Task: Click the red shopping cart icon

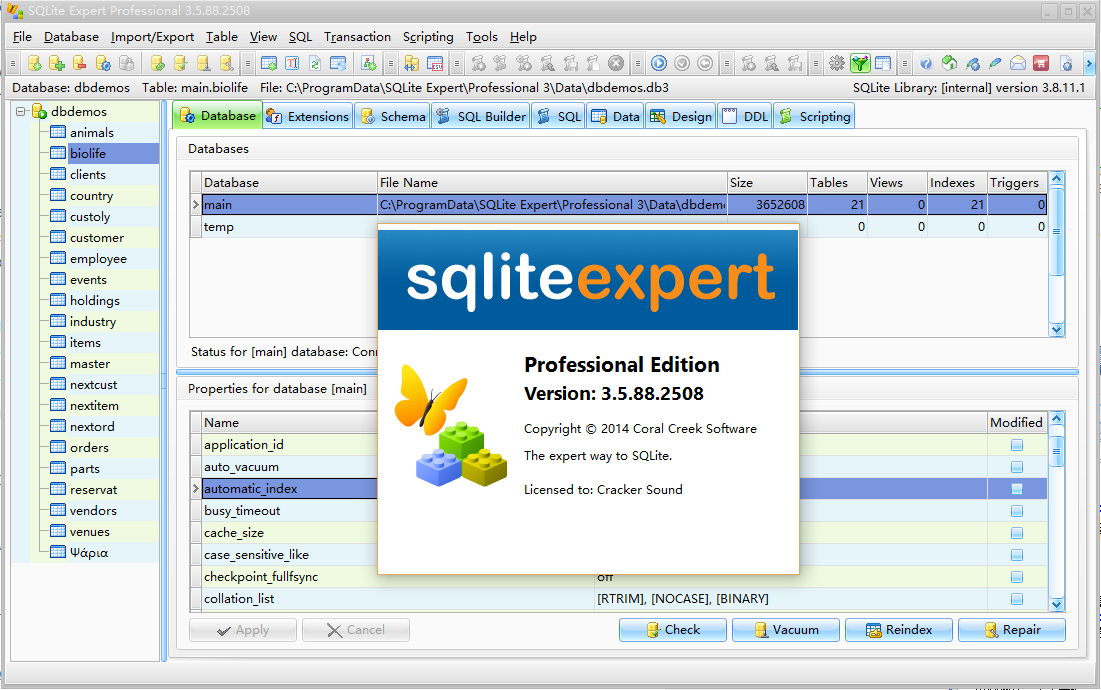Action: pos(1041,63)
